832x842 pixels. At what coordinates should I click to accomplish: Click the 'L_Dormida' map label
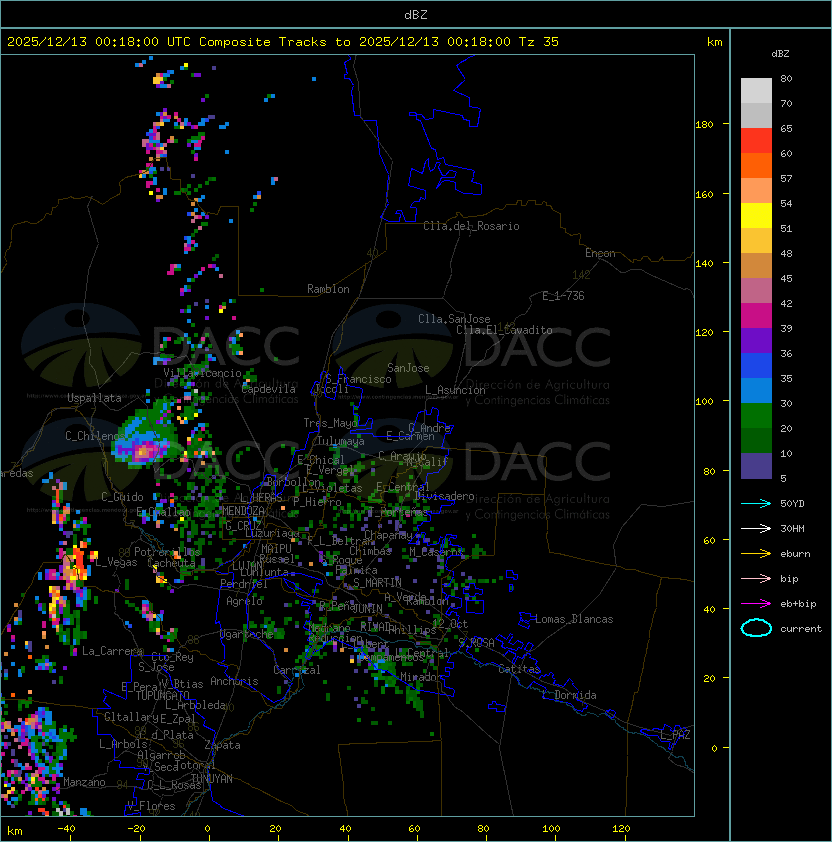click(x=569, y=695)
